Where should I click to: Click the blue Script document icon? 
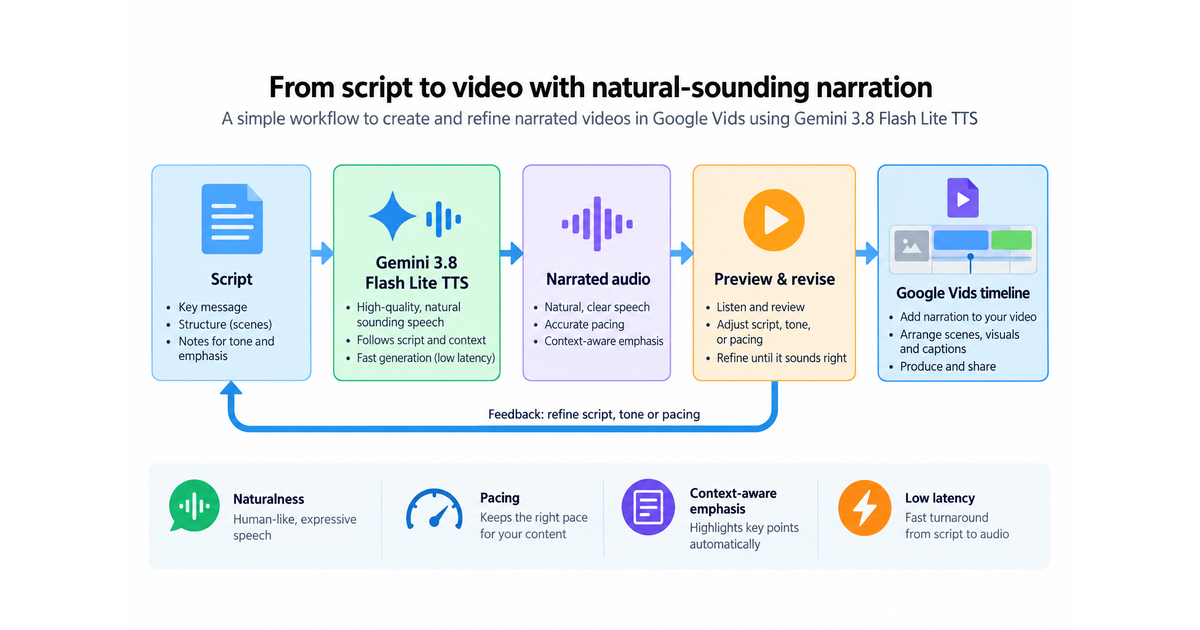click(231, 218)
